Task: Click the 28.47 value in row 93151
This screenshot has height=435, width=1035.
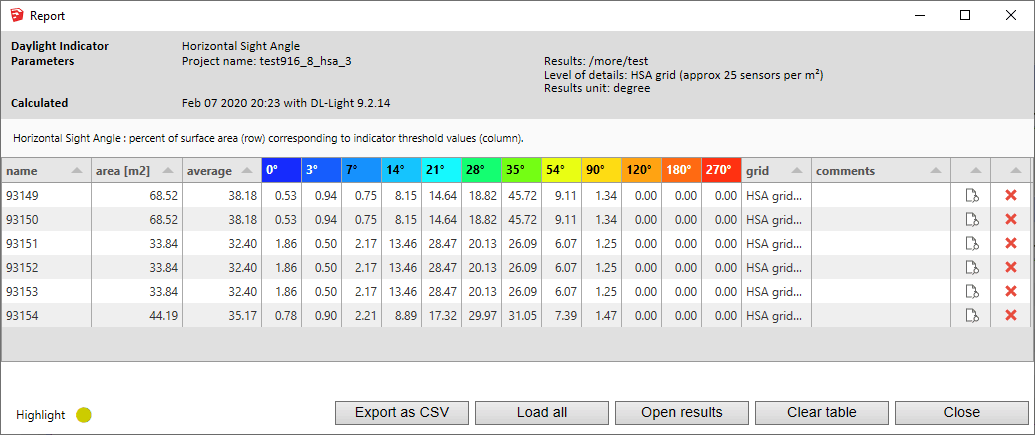Action: click(443, 243)
